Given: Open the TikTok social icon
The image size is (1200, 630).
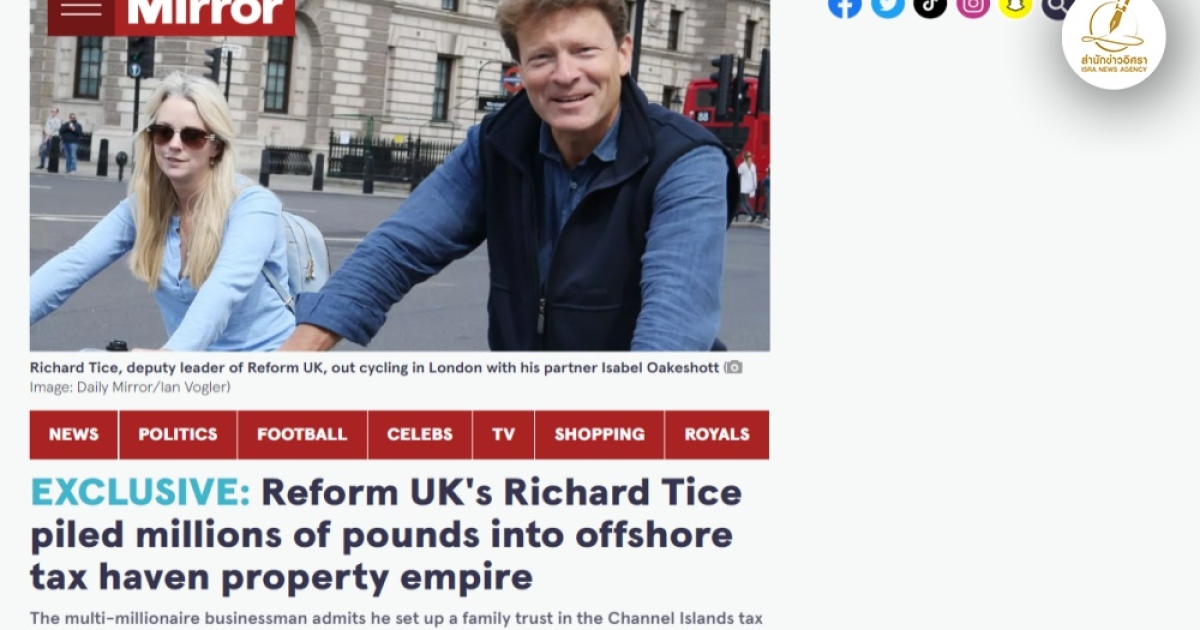Looking at the screenshot, I should (930, 5).
